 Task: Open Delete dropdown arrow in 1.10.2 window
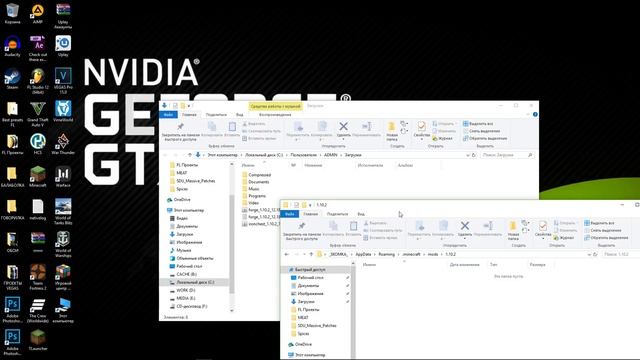tap(464, 239)
